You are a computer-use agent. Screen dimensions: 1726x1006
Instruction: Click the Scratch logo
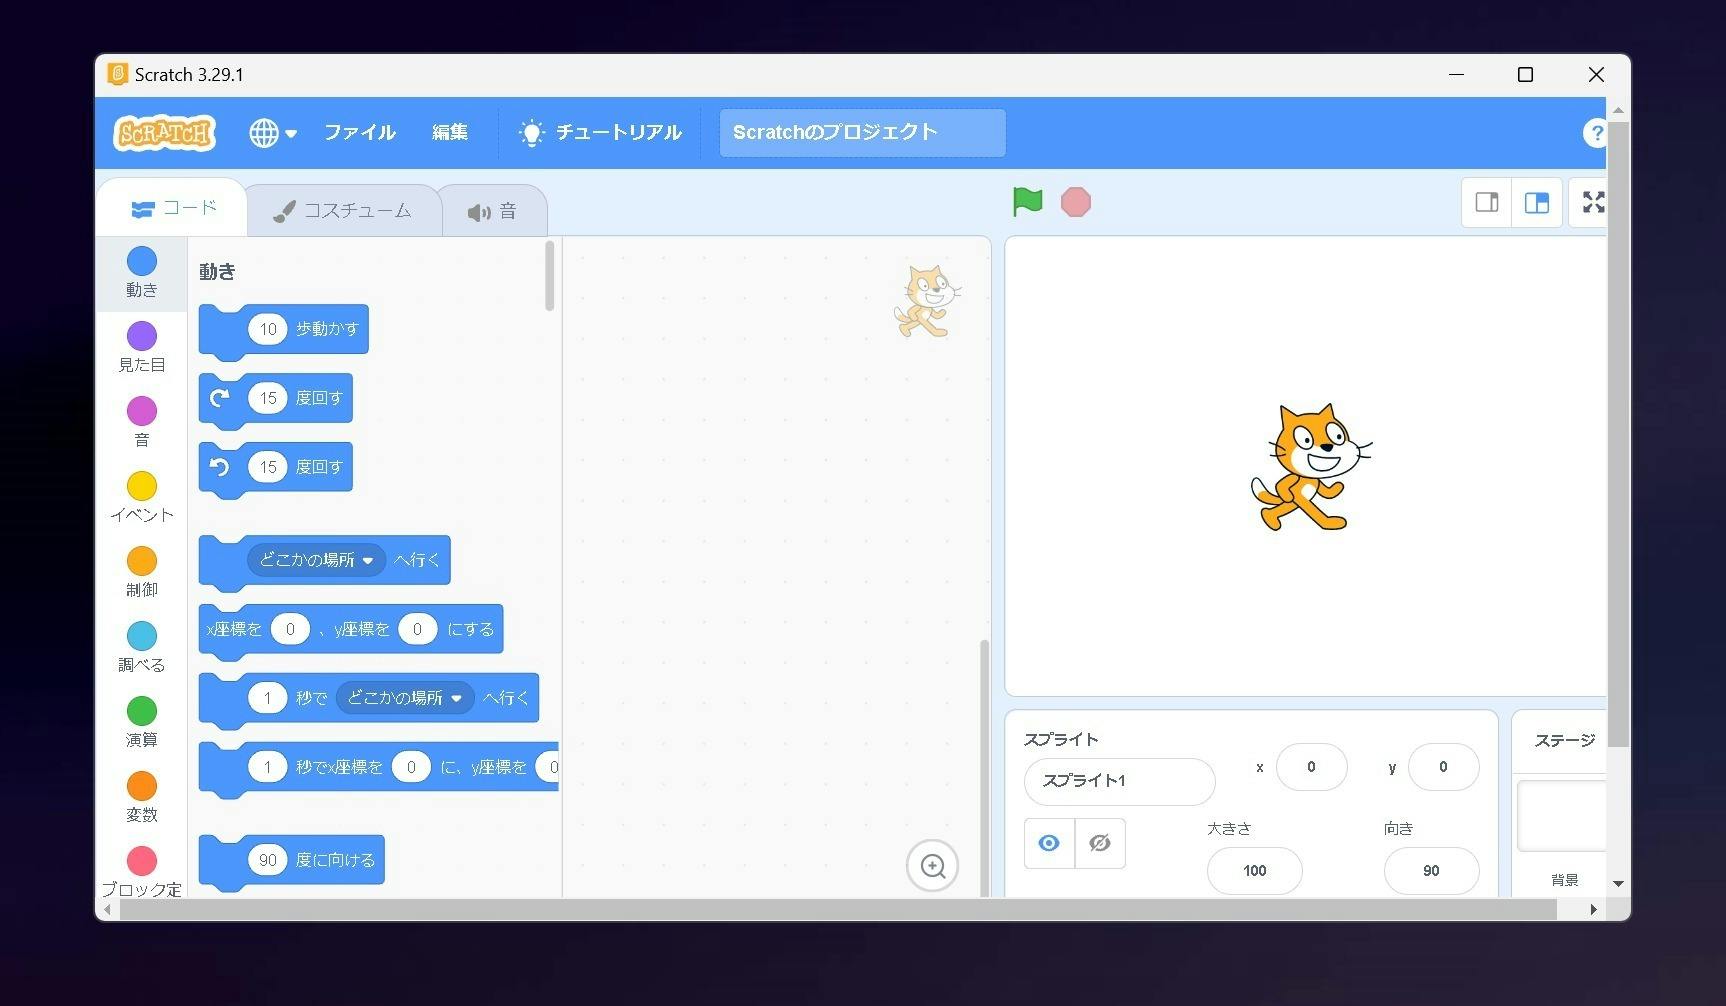click(x=165, y=133)
